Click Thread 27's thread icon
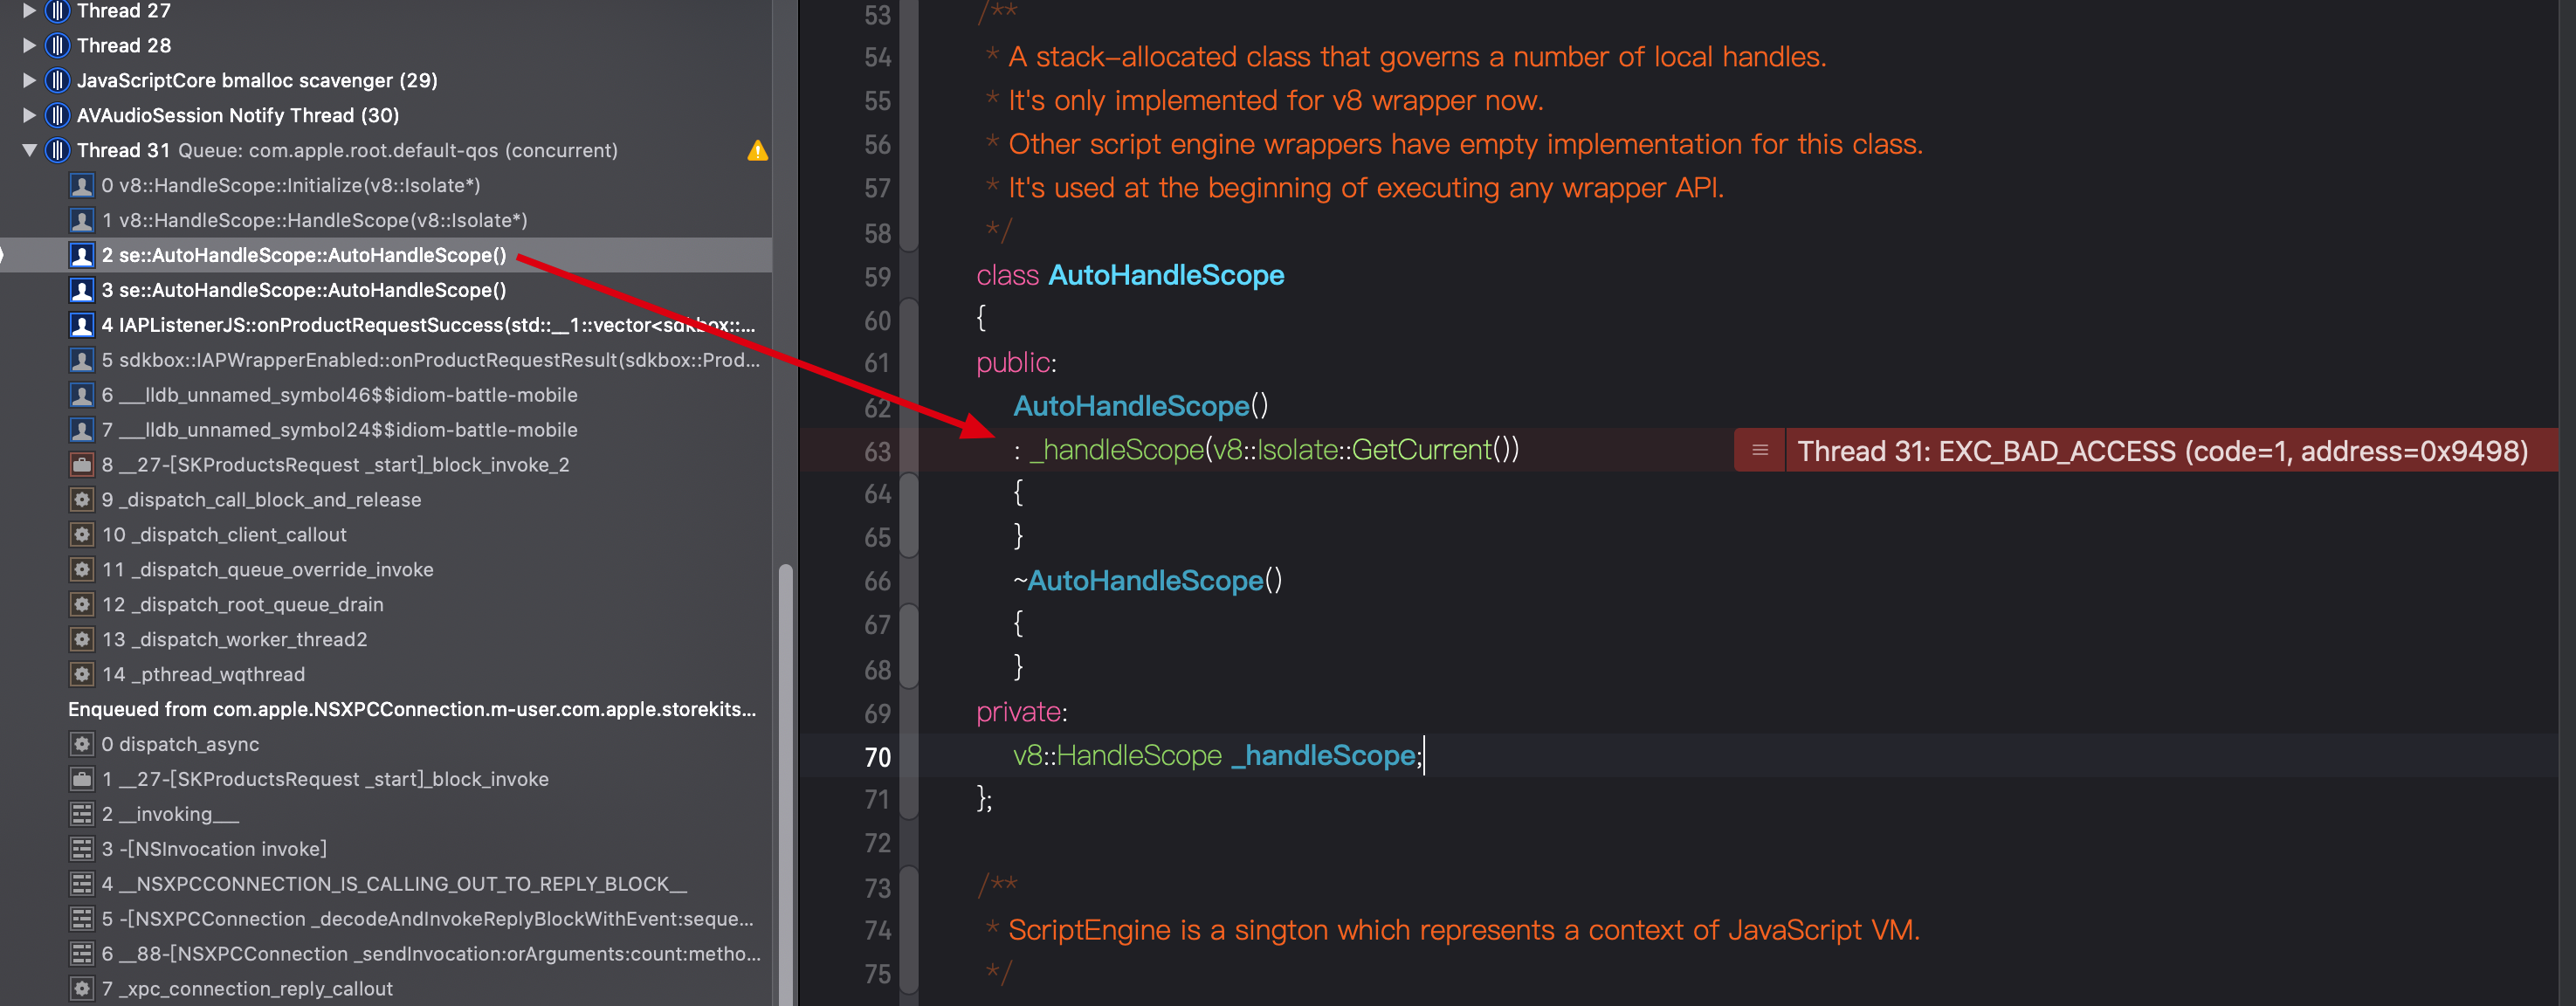This screenshot has height=1006, width=2576. click(58, 11)
